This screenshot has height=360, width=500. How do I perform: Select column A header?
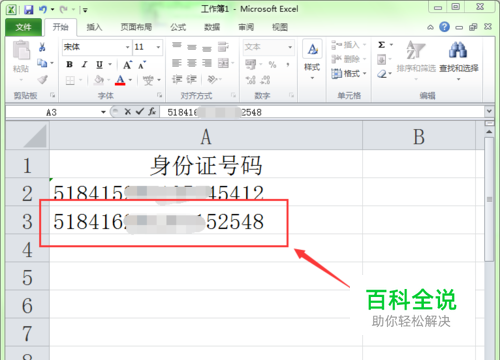206,137
